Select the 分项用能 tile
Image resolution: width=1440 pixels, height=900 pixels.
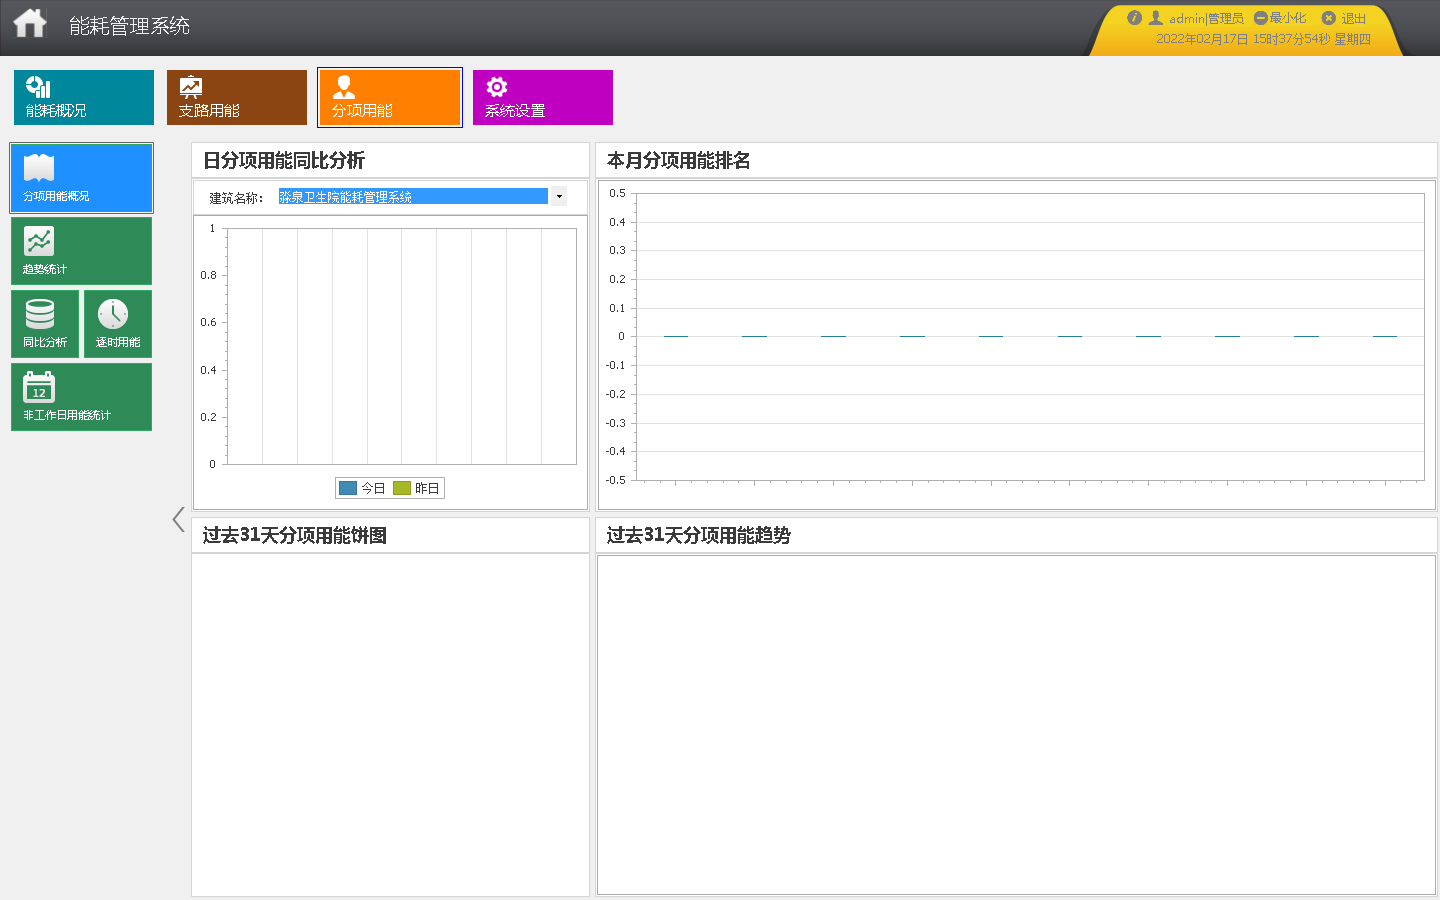coord(390,97)
